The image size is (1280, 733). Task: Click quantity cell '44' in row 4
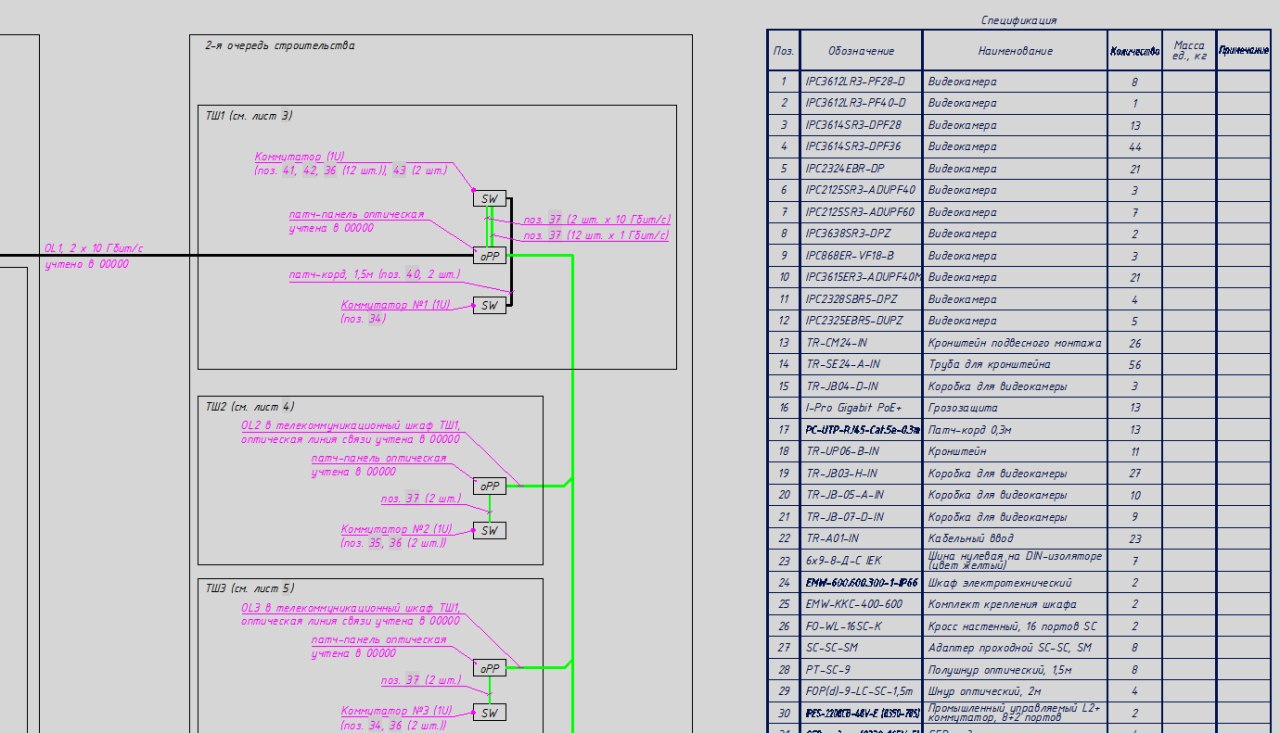1134,147
